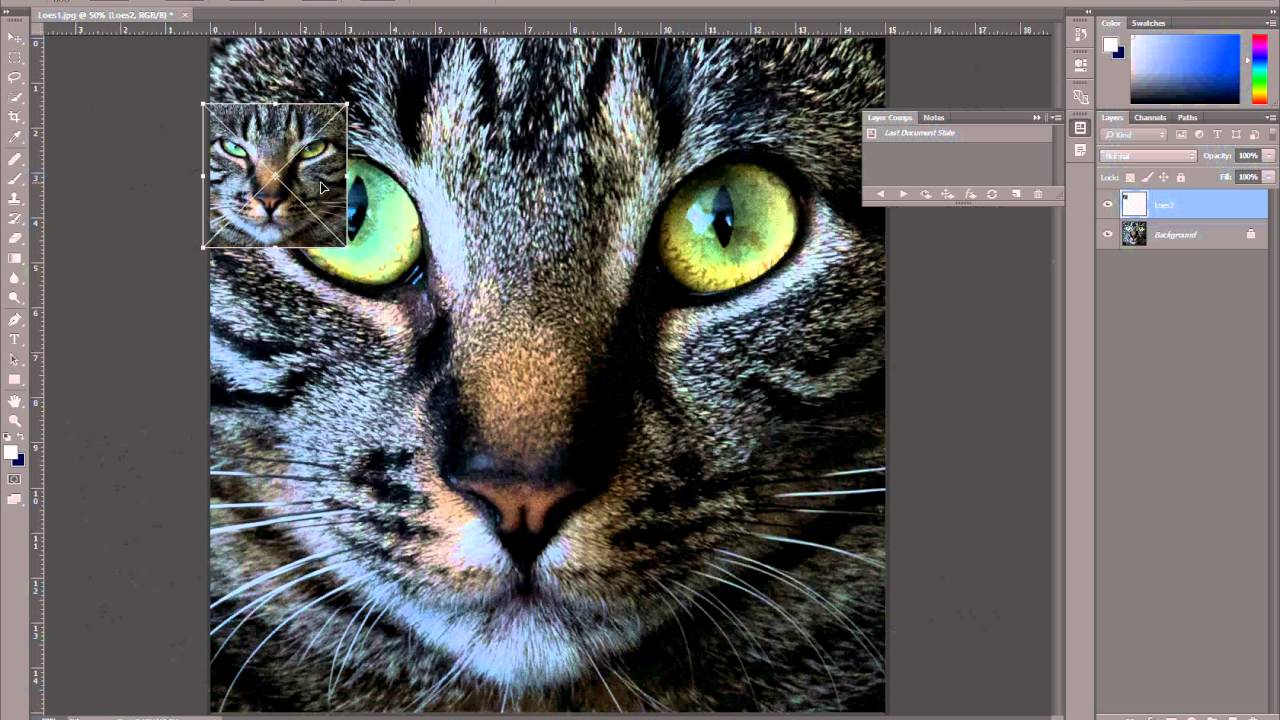Image resolution: width=1280 pixels, height=720 pixels.
Task: Create a new layer comp
Action: point(1016,194)
